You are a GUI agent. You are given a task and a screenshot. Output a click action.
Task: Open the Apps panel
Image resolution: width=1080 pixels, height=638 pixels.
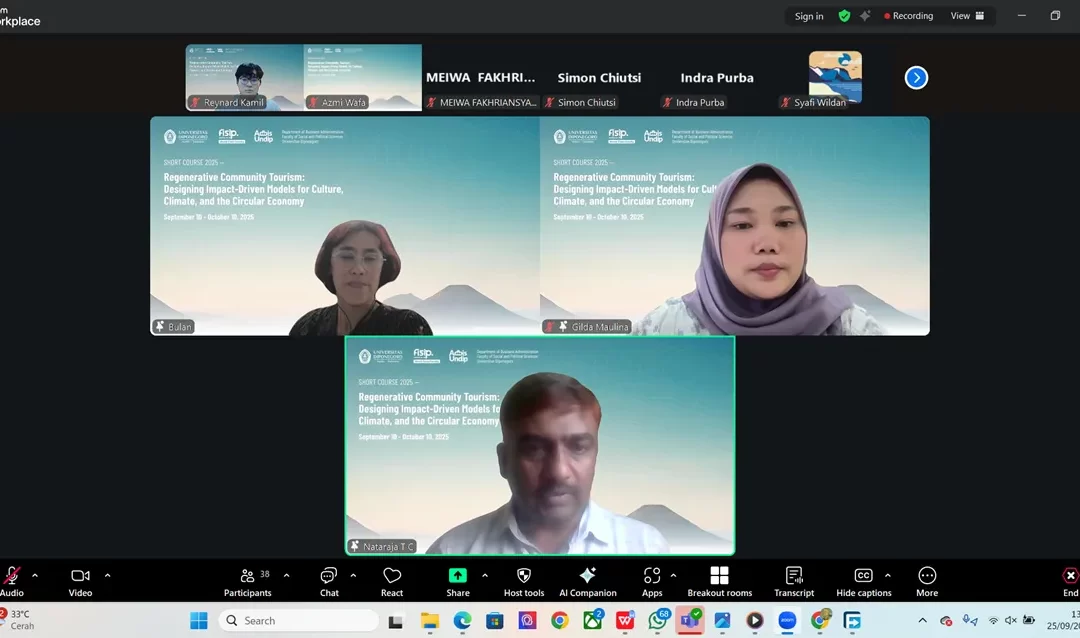pos(652,580)
